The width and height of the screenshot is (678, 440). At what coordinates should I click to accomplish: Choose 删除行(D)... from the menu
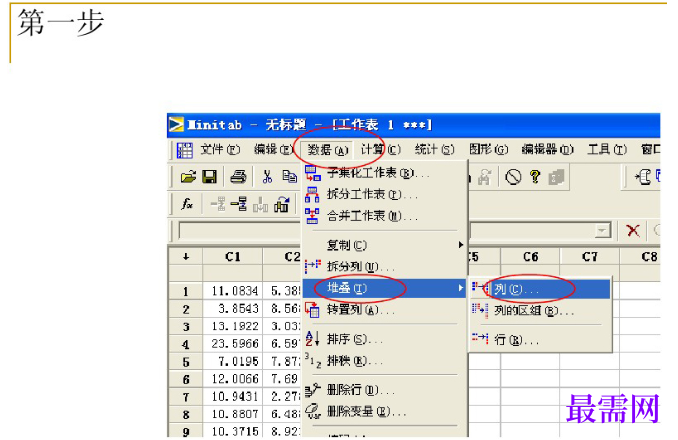pyautogui.click(x=385, y=390)
